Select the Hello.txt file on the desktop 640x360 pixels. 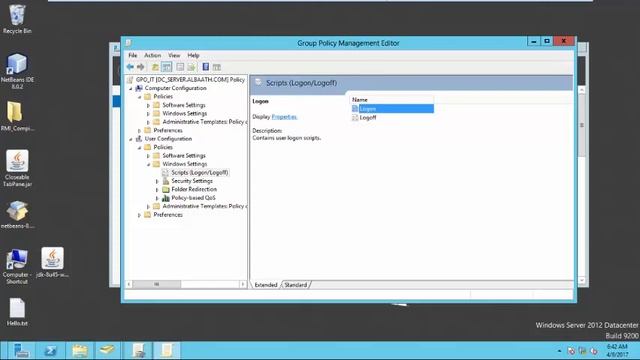point(17,312)
